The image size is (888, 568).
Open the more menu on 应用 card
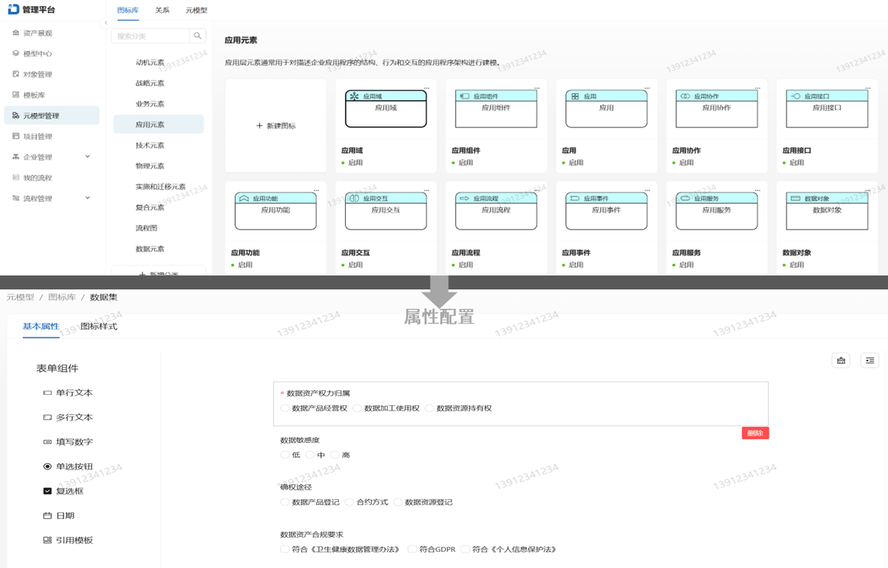(x=647, y=88)
